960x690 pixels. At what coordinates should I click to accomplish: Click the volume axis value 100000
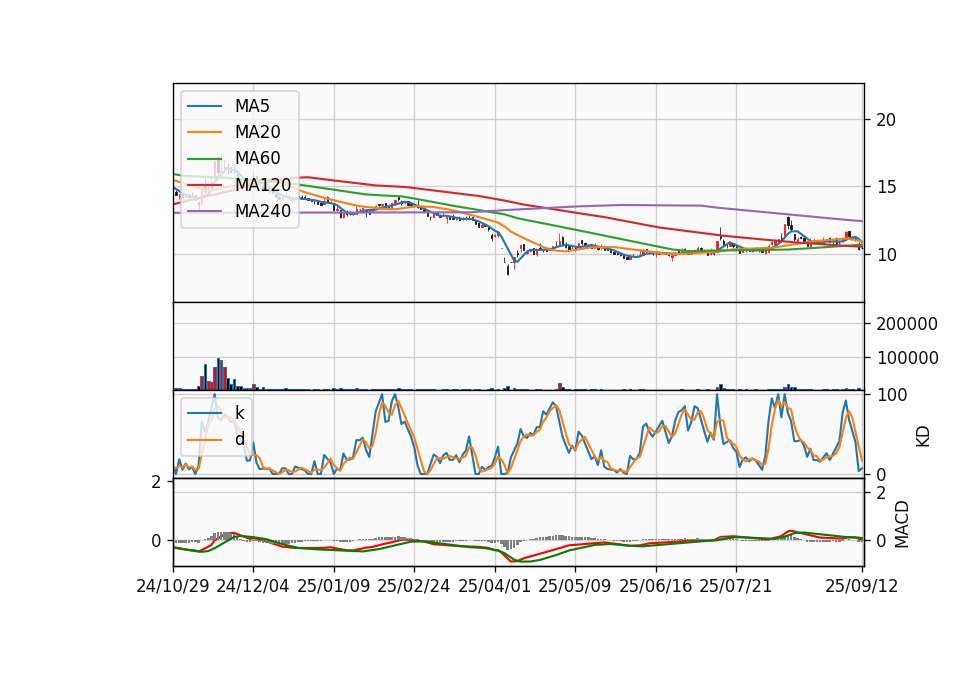(x=907, y=358)
